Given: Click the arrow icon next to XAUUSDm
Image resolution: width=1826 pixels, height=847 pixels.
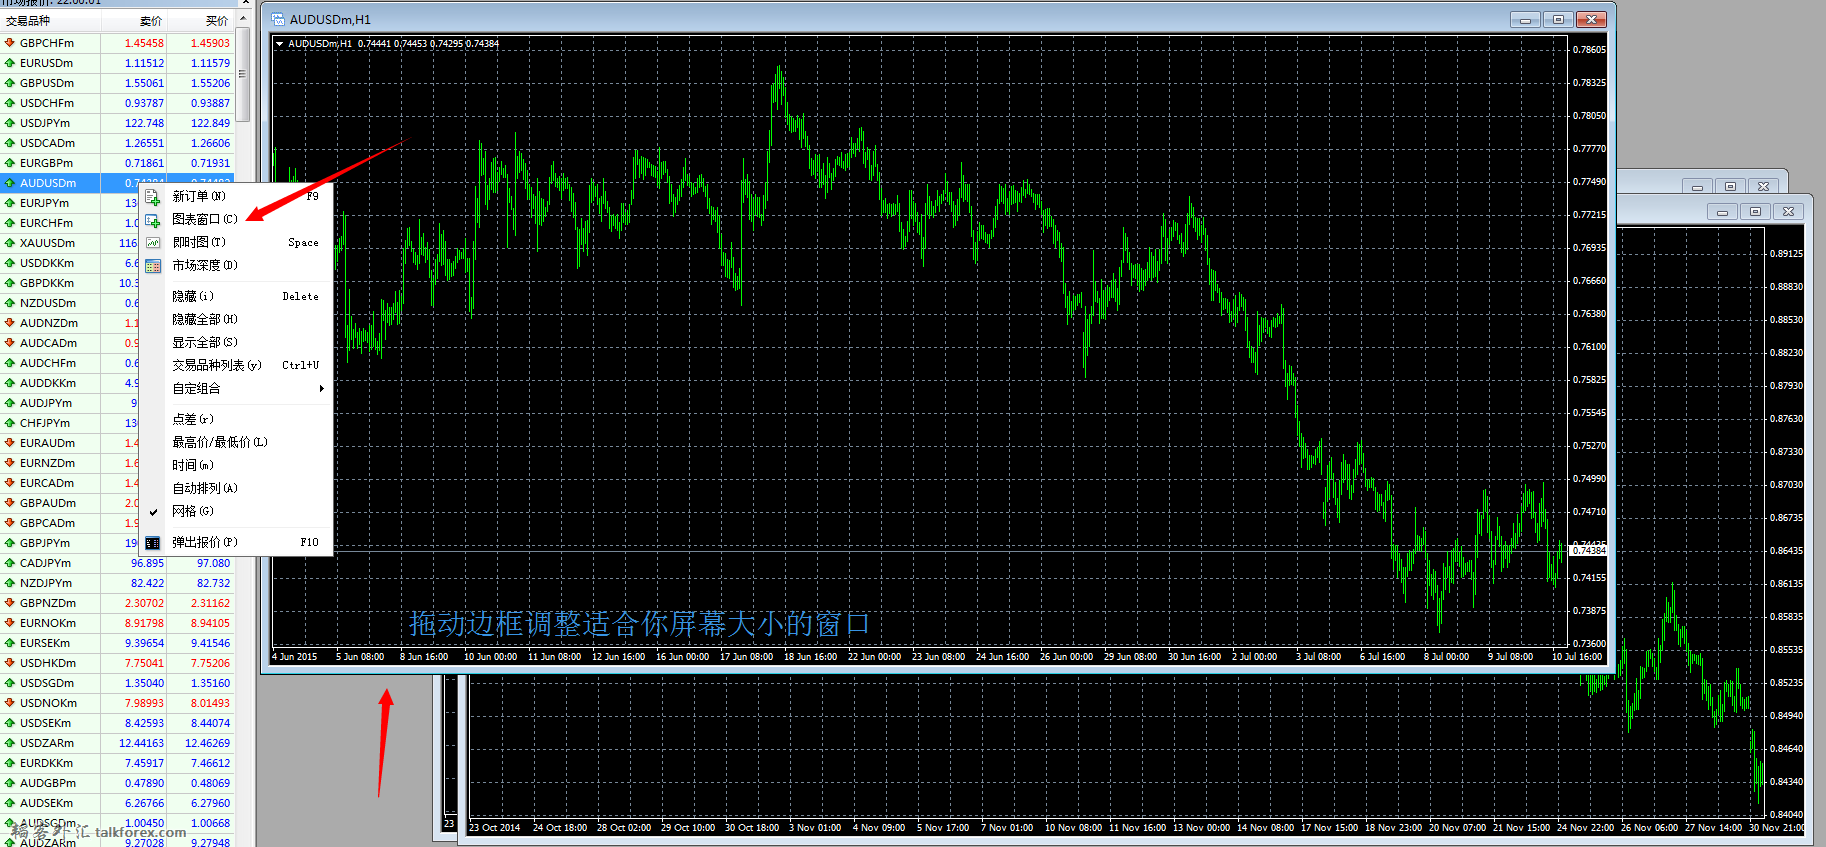Looking at the screenshot, I should [9, 243].
